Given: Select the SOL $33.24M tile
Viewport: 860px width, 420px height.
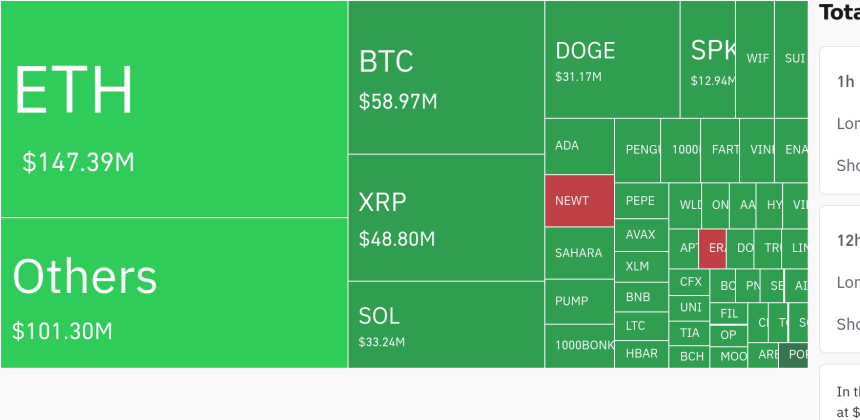Looking at the screenshot, I should point(446,324).
